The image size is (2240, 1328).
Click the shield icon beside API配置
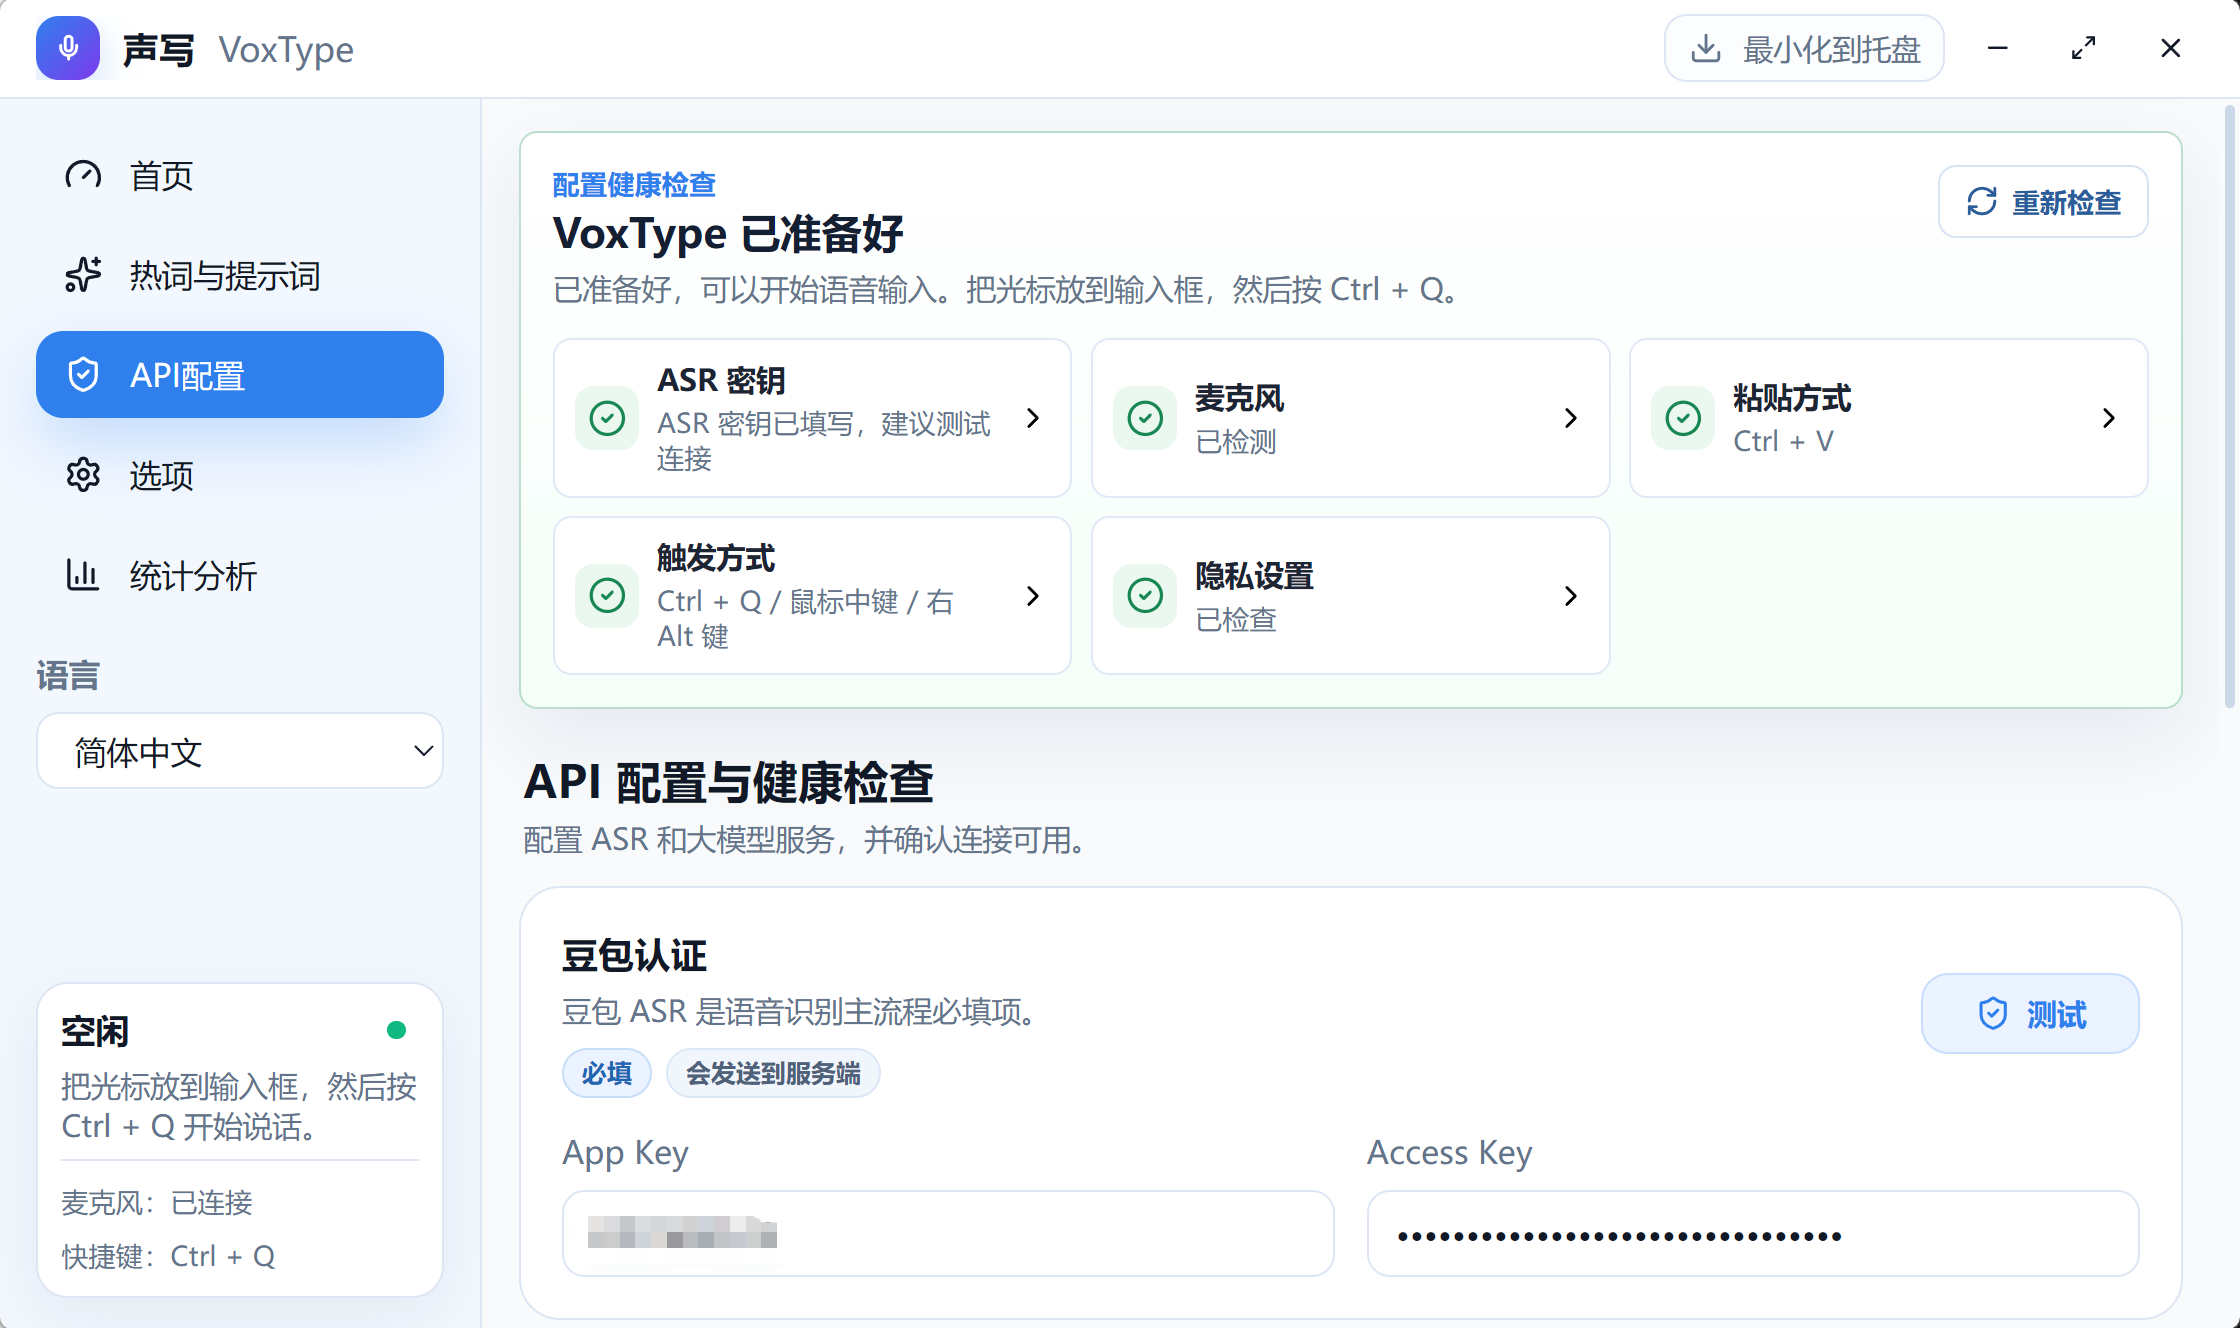[x=83, y=375]
